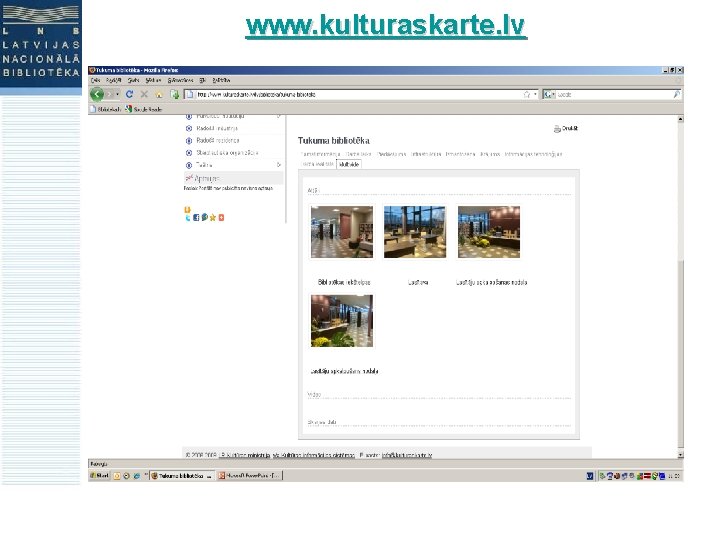The height and width of the screenshot is (540, 720).
Task: Click the red share icon after the star
Action: (x=221, y=218)
